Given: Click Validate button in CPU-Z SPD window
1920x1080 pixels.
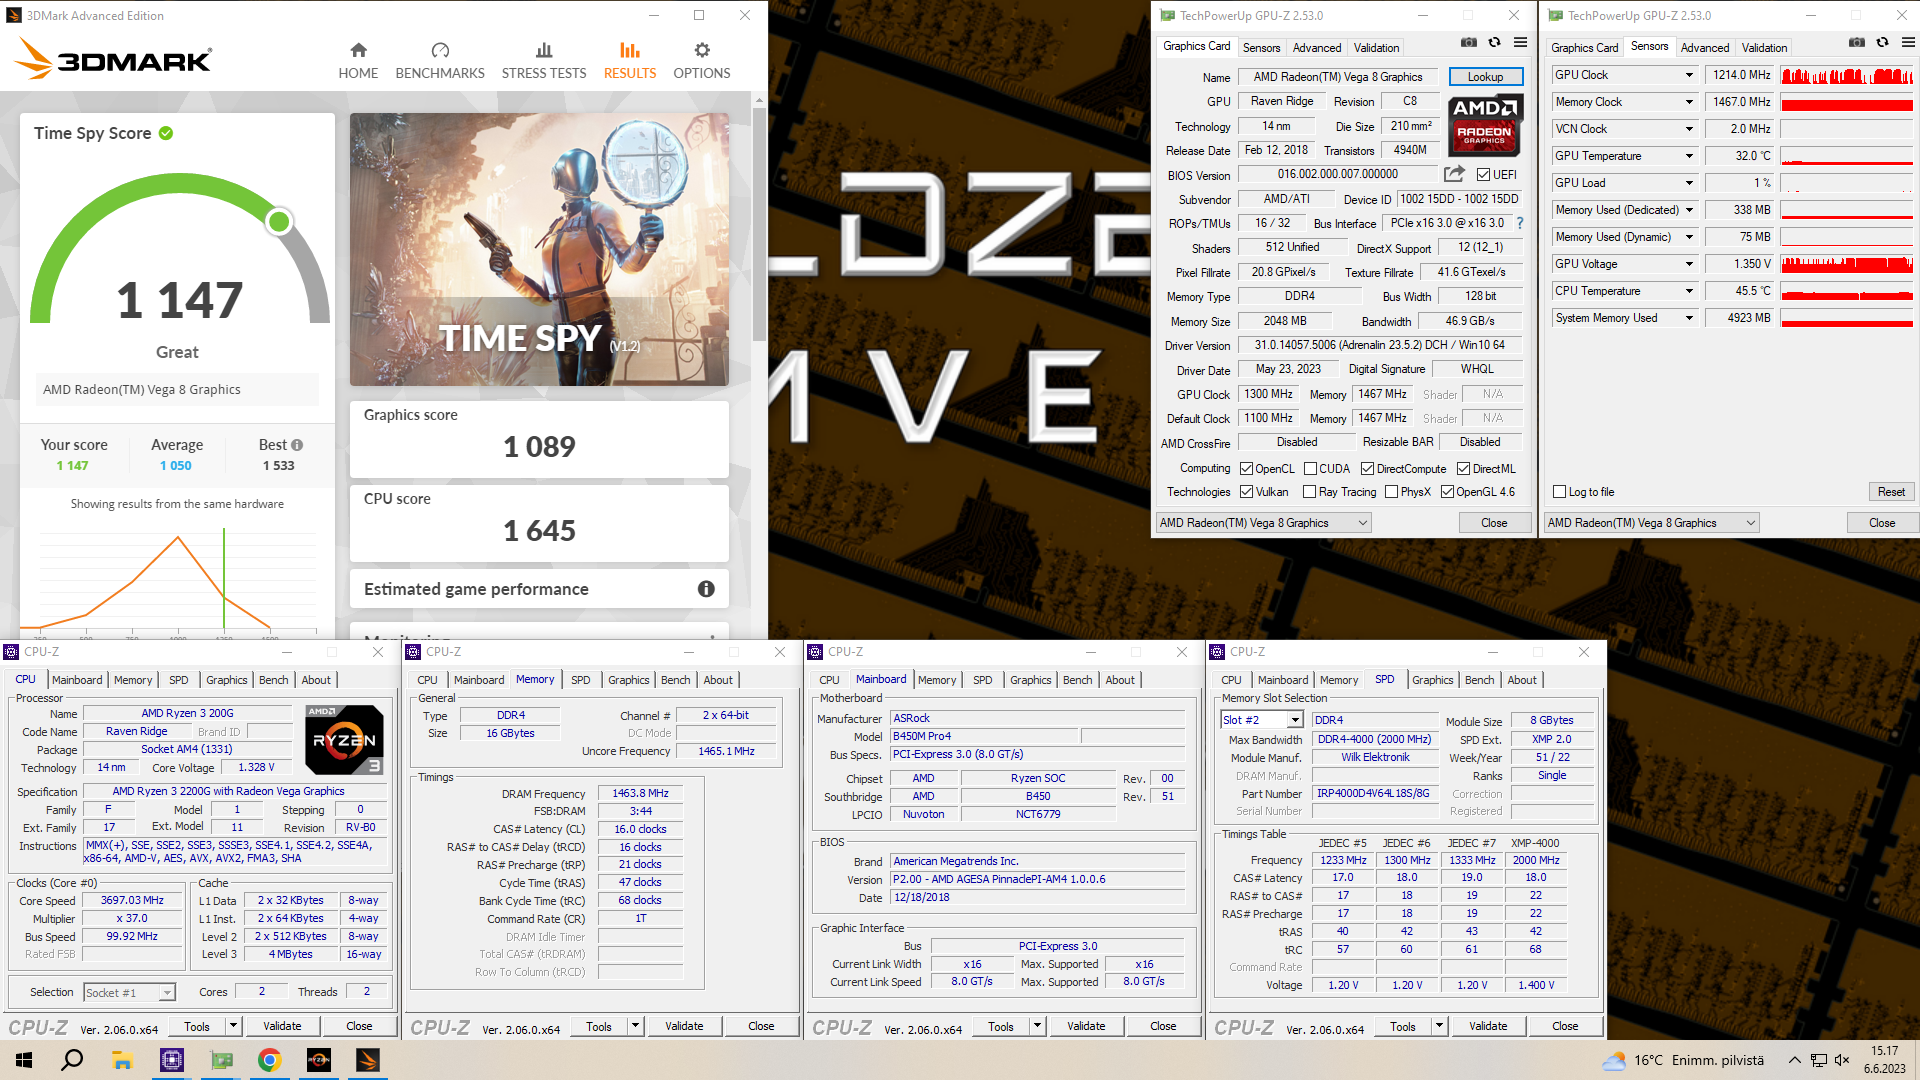Looking at the screenshot, I should [x=1488, y=1026].
